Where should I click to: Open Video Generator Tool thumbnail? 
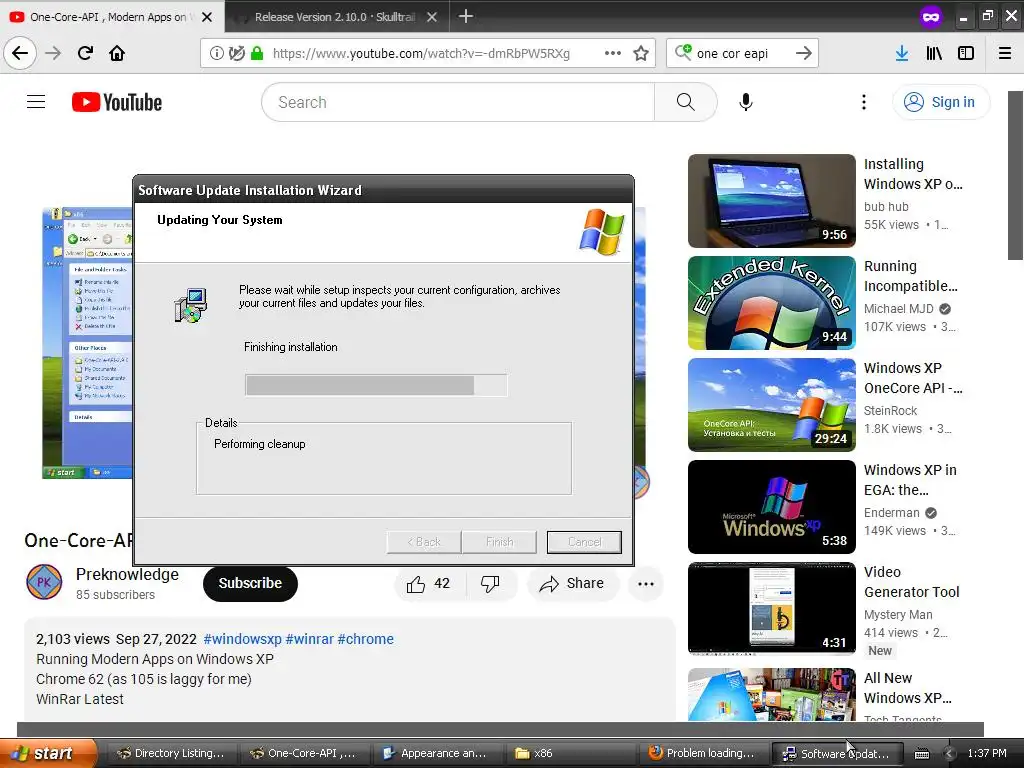click(x=771, y=609)
